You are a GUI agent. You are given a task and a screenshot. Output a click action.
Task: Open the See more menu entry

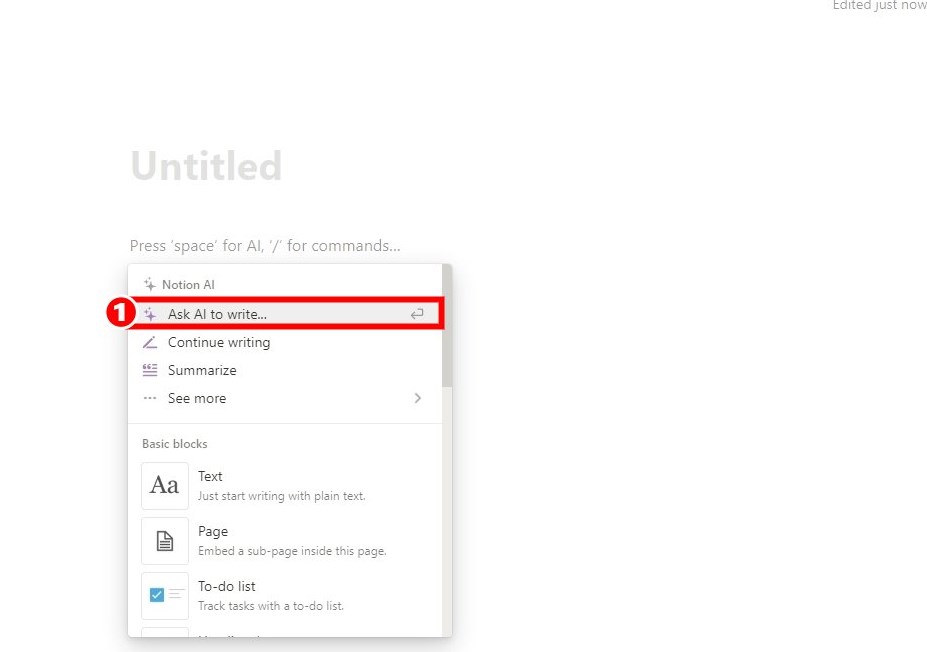pyautogui.click(x=197, y=398)
